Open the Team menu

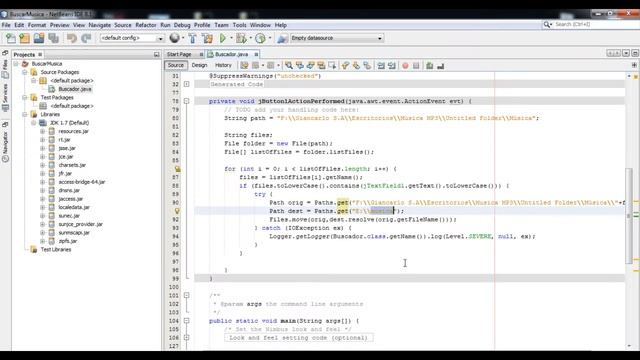pyautogui.click(x=221, y=25)
